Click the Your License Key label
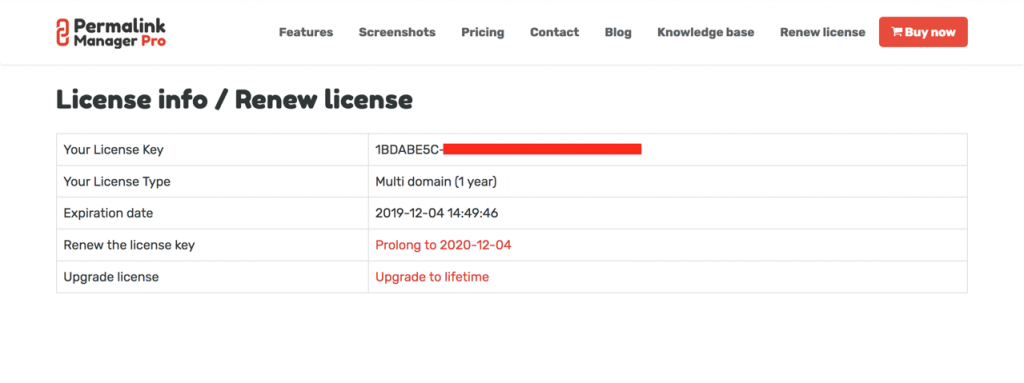 [113, 150]
